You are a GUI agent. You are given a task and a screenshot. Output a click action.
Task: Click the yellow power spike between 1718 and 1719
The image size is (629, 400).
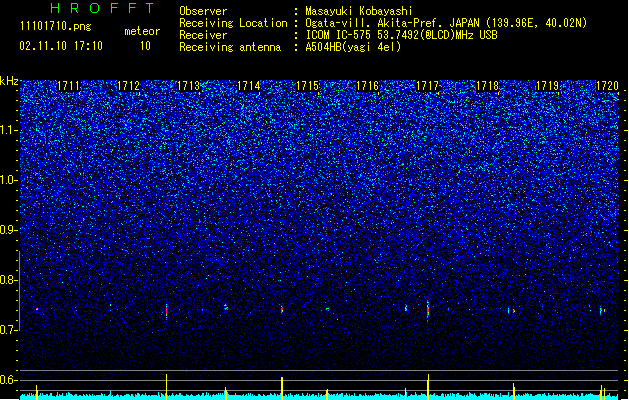pyautogui.click(x=513, y=391)
